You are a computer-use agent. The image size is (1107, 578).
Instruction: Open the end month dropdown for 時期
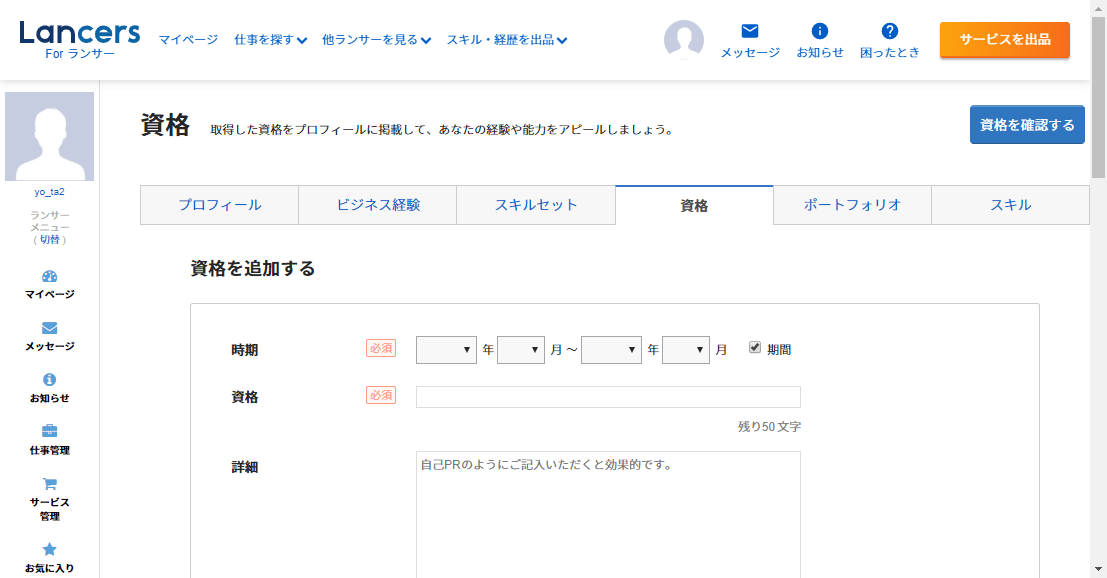[686, 350]
